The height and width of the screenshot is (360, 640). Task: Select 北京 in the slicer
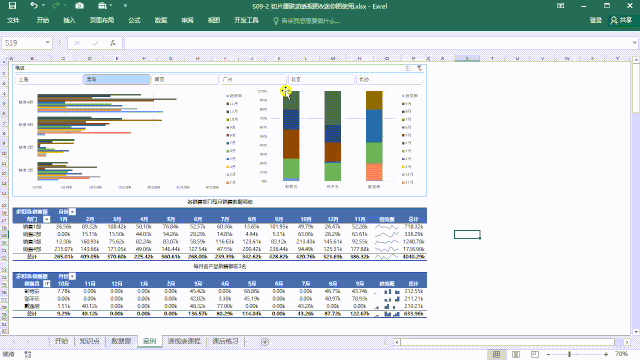tap(321, 80)
